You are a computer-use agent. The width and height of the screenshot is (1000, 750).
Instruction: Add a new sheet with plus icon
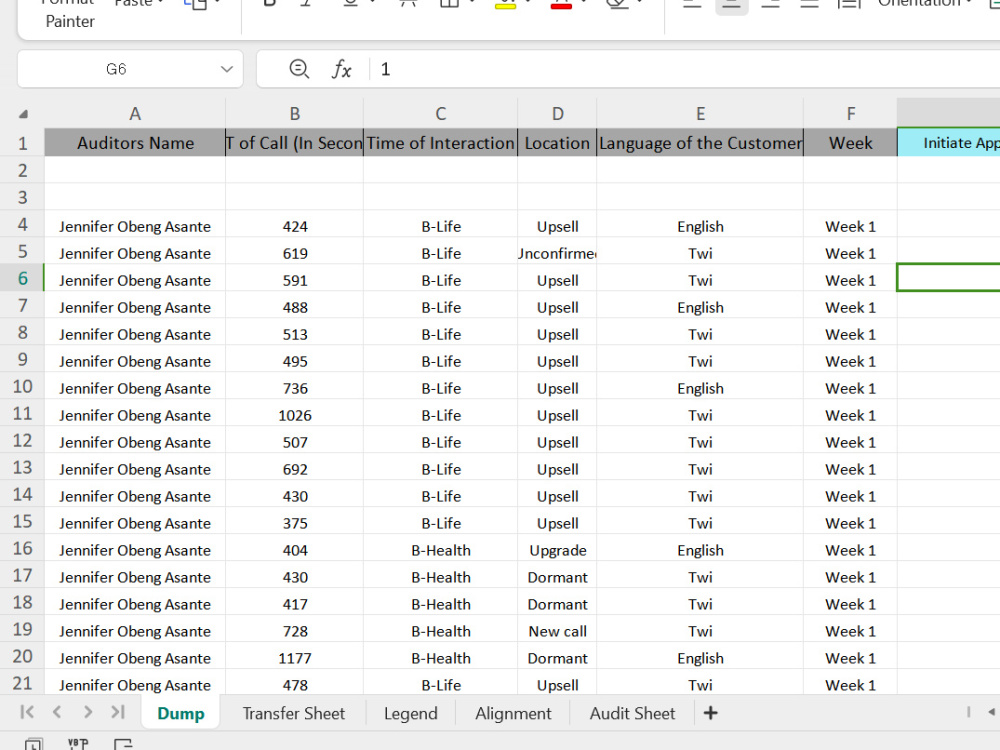point(710,713)
